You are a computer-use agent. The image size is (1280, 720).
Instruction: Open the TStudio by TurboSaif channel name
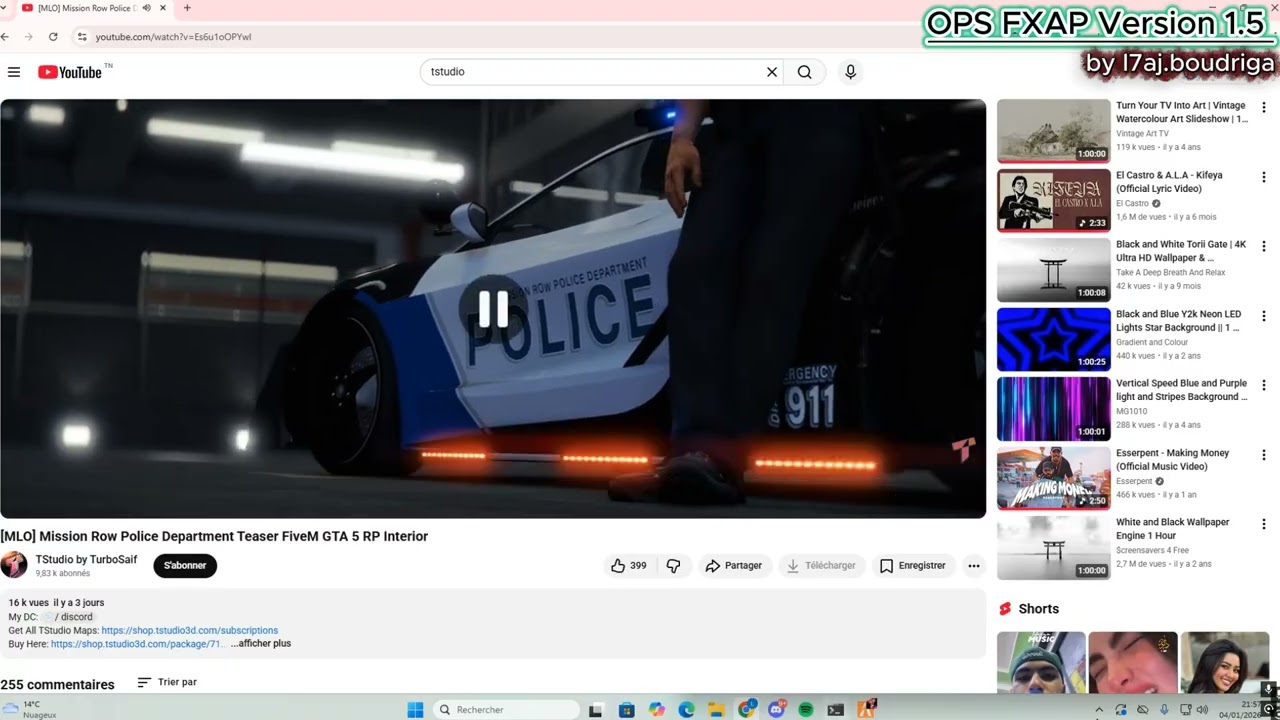[x=86, y=560]
